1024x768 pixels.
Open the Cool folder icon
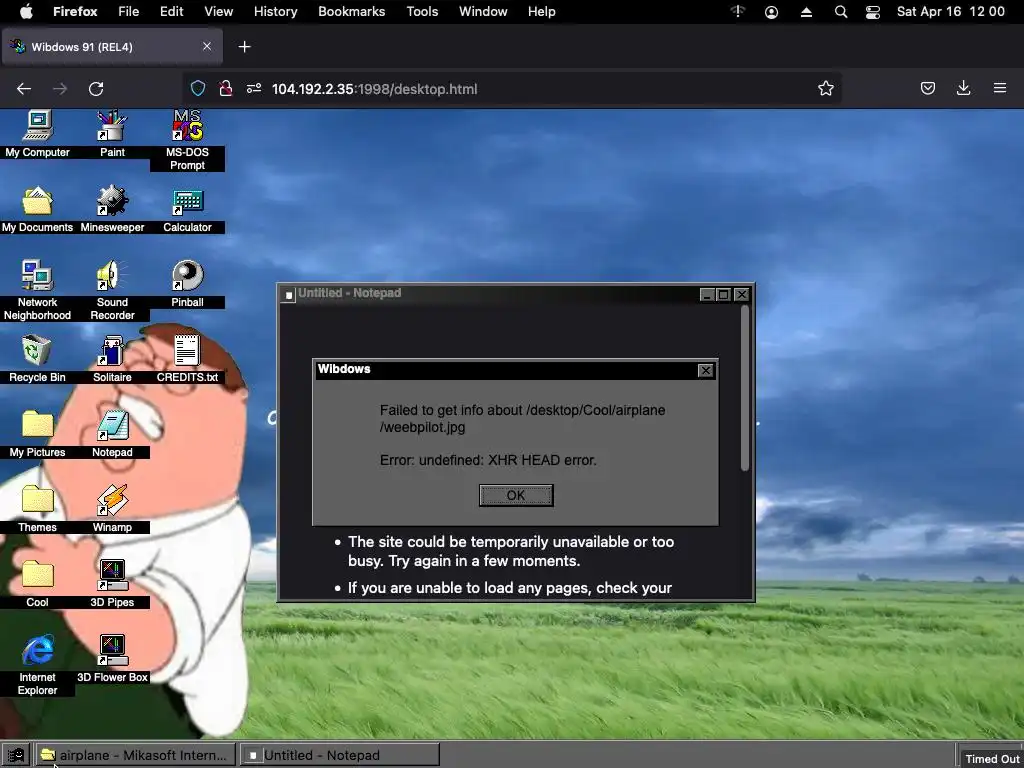pos(37,584)
